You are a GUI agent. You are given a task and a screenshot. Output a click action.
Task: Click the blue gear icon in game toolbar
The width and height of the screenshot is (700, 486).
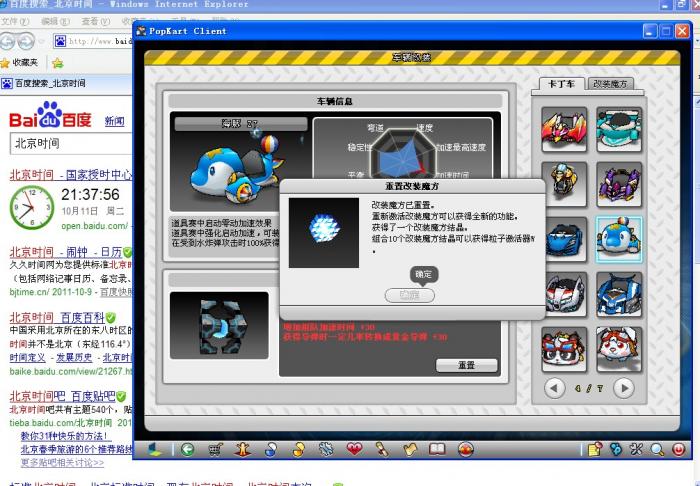(326, 449)
